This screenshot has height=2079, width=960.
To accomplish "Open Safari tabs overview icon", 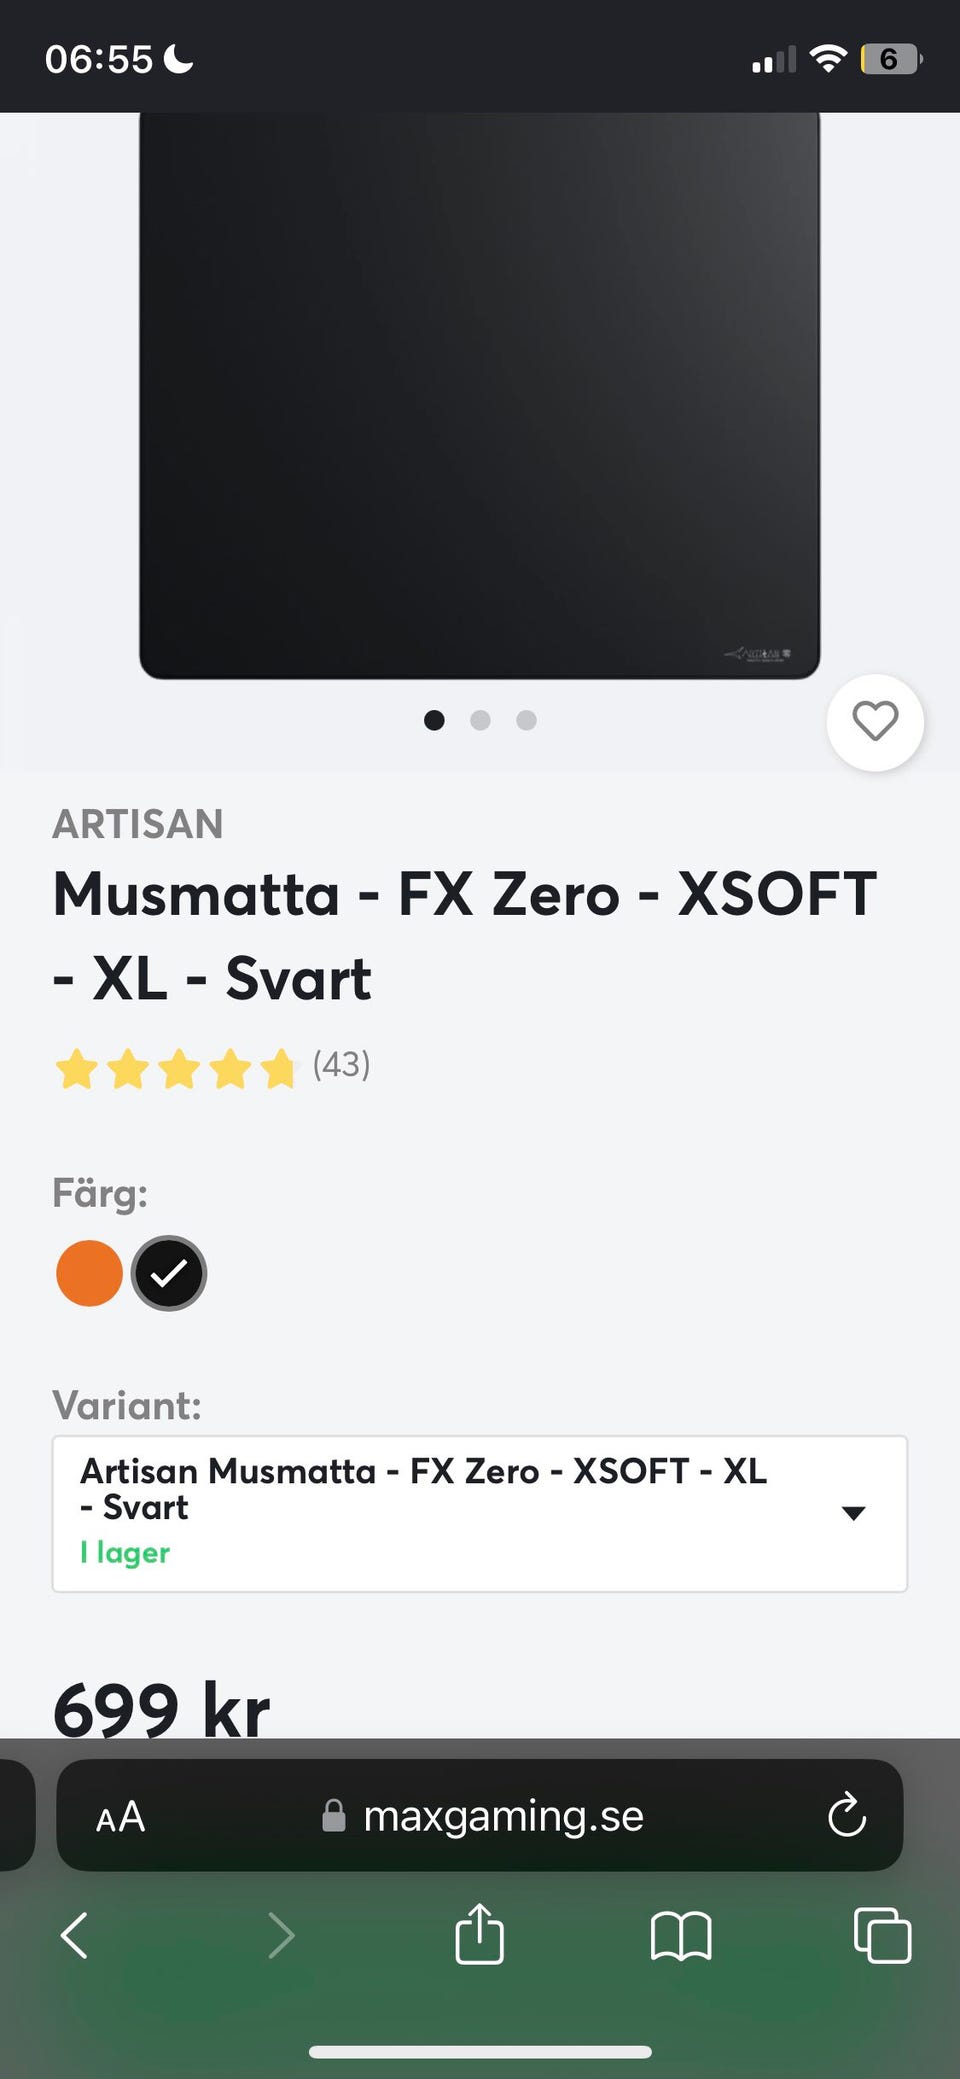I will 882,1935.
